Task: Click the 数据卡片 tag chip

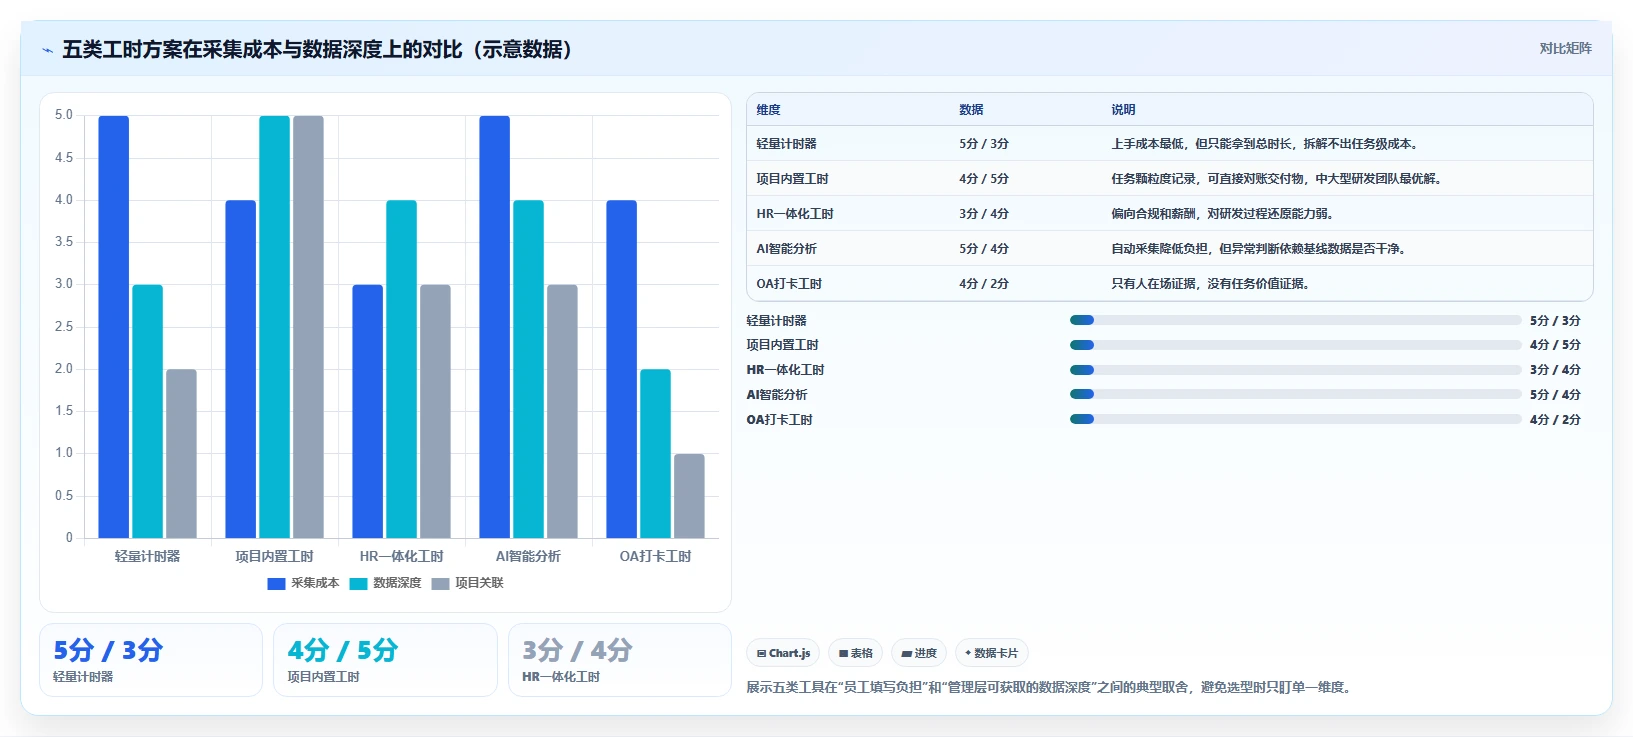Action: tap(991, 653)
